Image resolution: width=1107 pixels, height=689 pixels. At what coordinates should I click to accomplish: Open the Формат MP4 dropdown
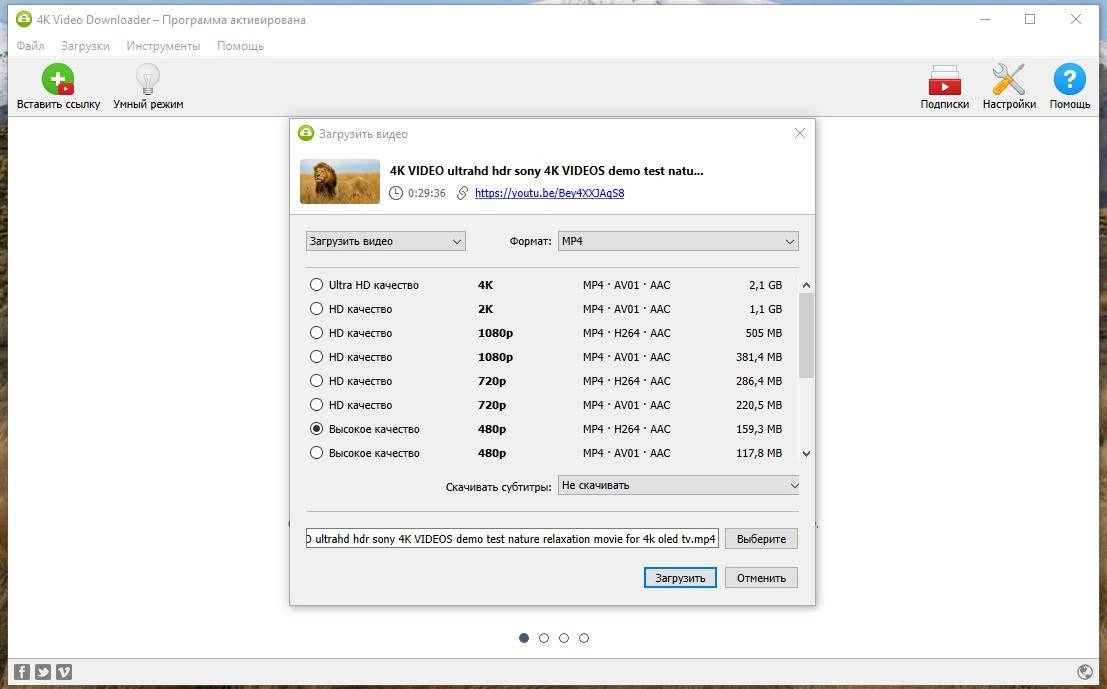click(x=678, y=241)
